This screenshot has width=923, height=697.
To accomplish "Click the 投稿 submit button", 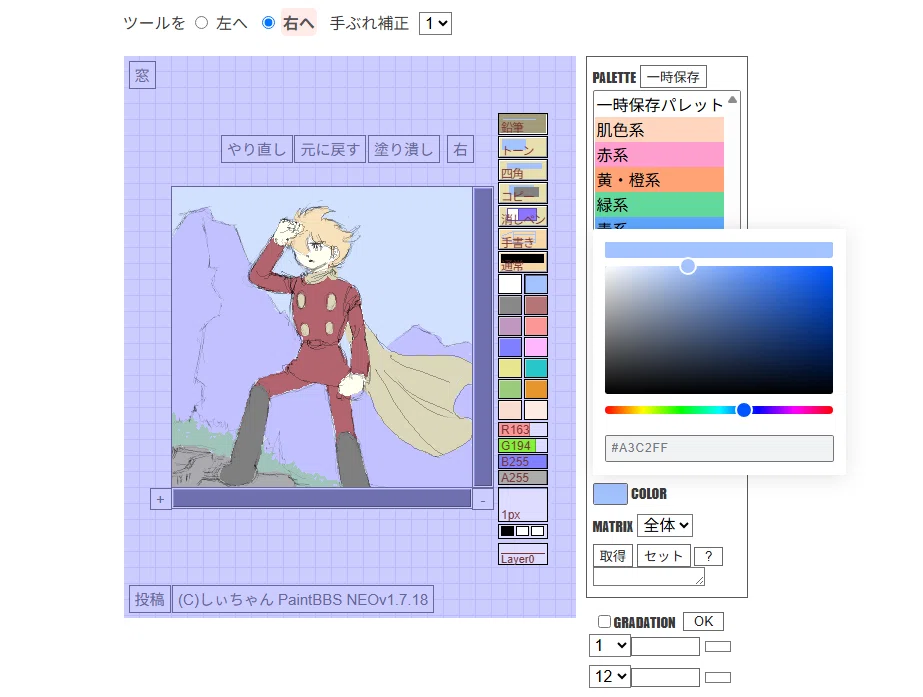I will pos(150,599).
